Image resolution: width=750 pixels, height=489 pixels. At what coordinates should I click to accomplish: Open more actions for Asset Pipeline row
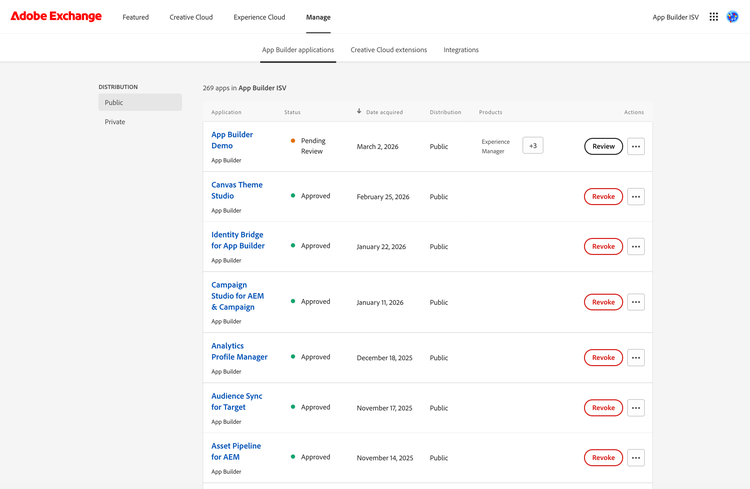636,457
